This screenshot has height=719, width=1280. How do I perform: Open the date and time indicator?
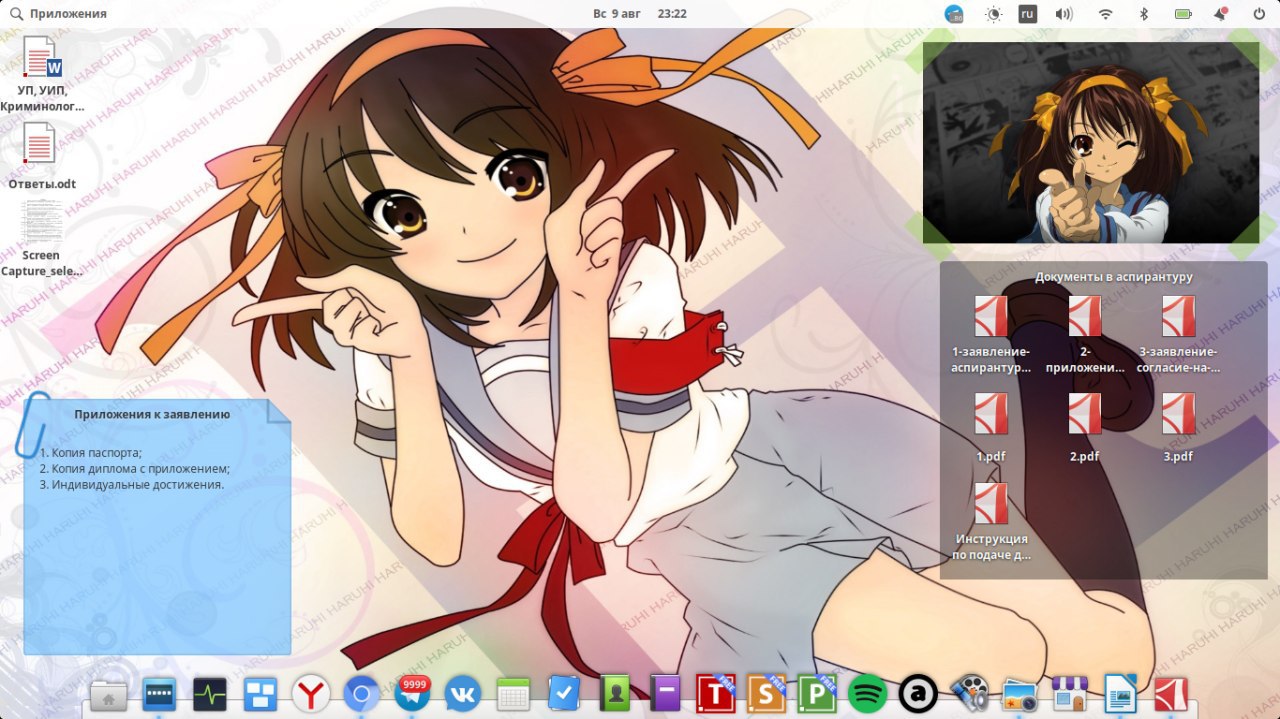tap(640, 14)
